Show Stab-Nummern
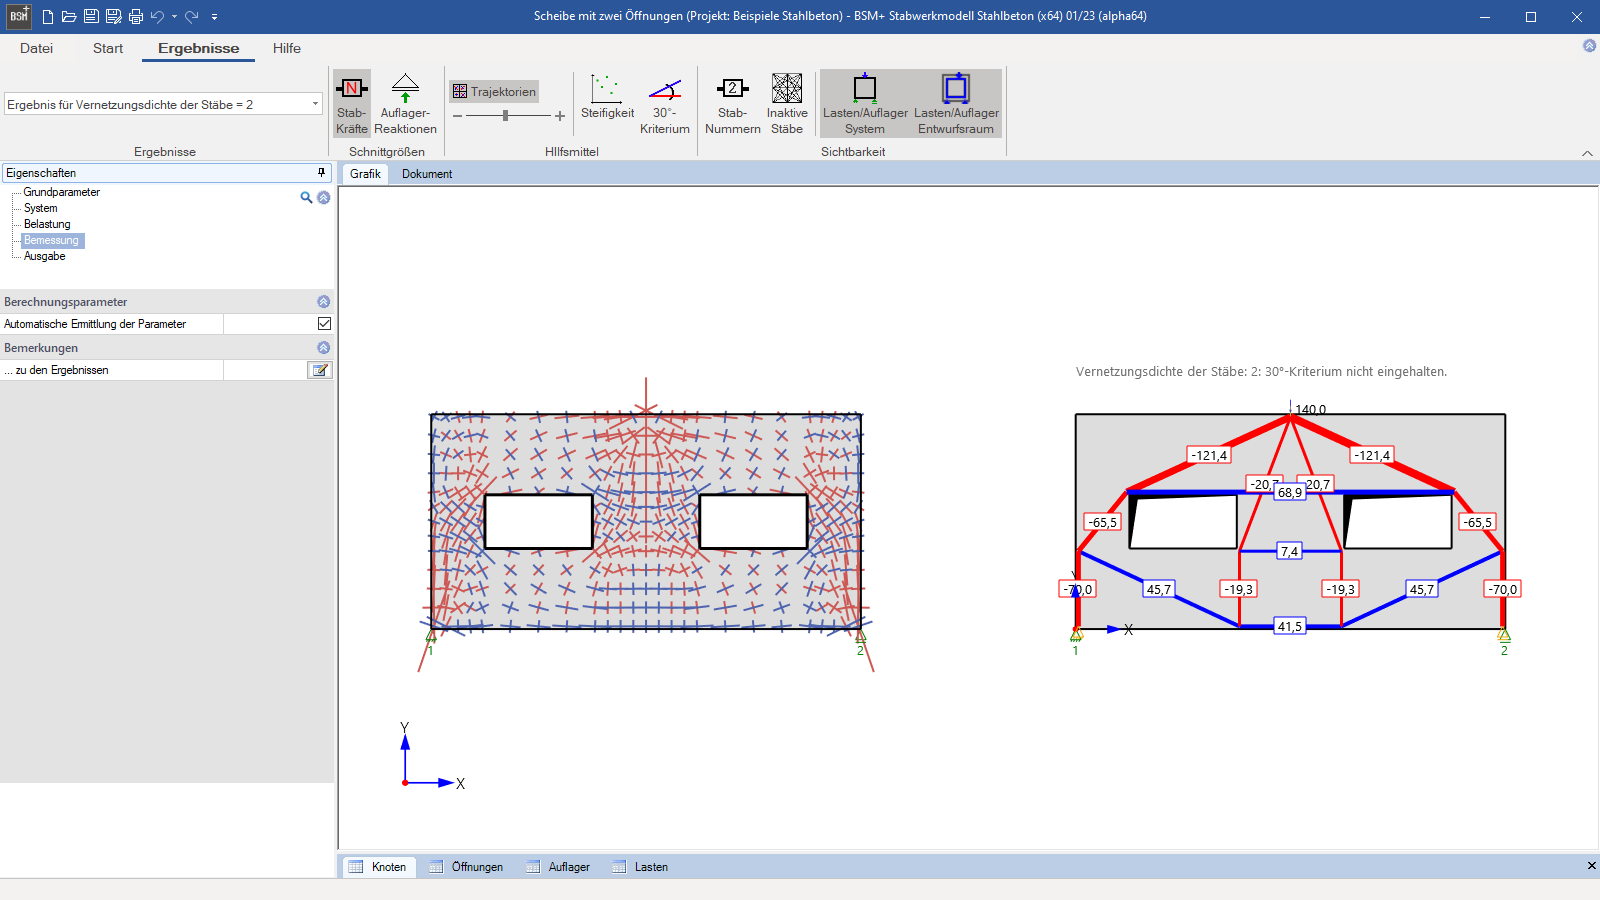This screenshot has height=900, width=1600. click(x=732, y=103)
